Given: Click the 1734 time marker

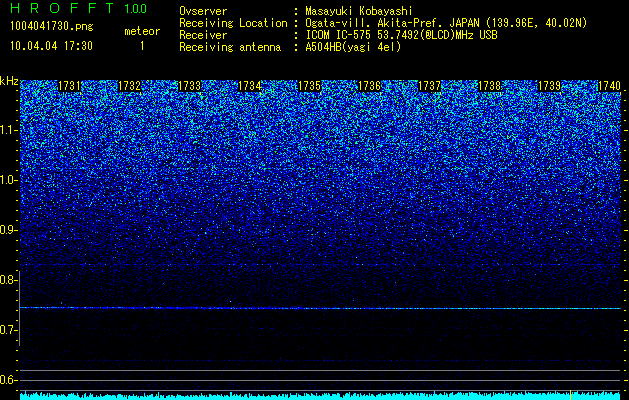Looking at the screenshot, I should 250,86.
